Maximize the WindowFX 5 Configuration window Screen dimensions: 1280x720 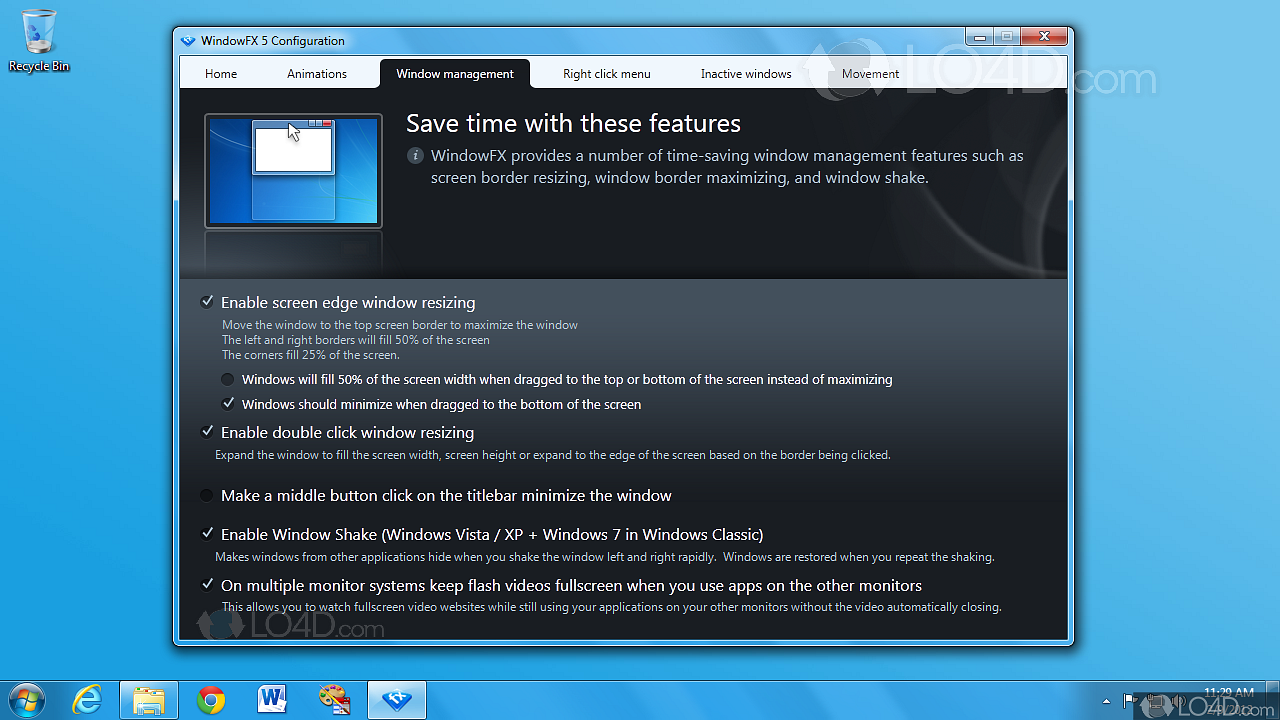coord(1006,37)
